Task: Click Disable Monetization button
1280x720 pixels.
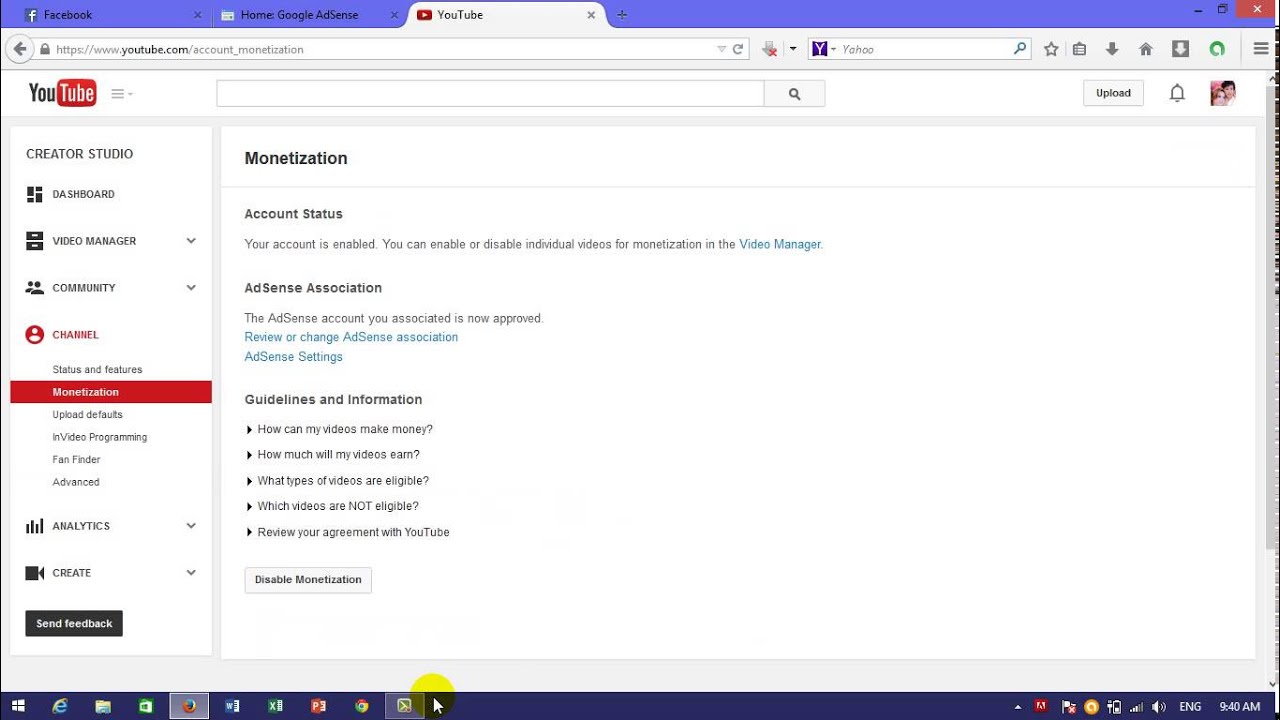Action: point(308,580)
